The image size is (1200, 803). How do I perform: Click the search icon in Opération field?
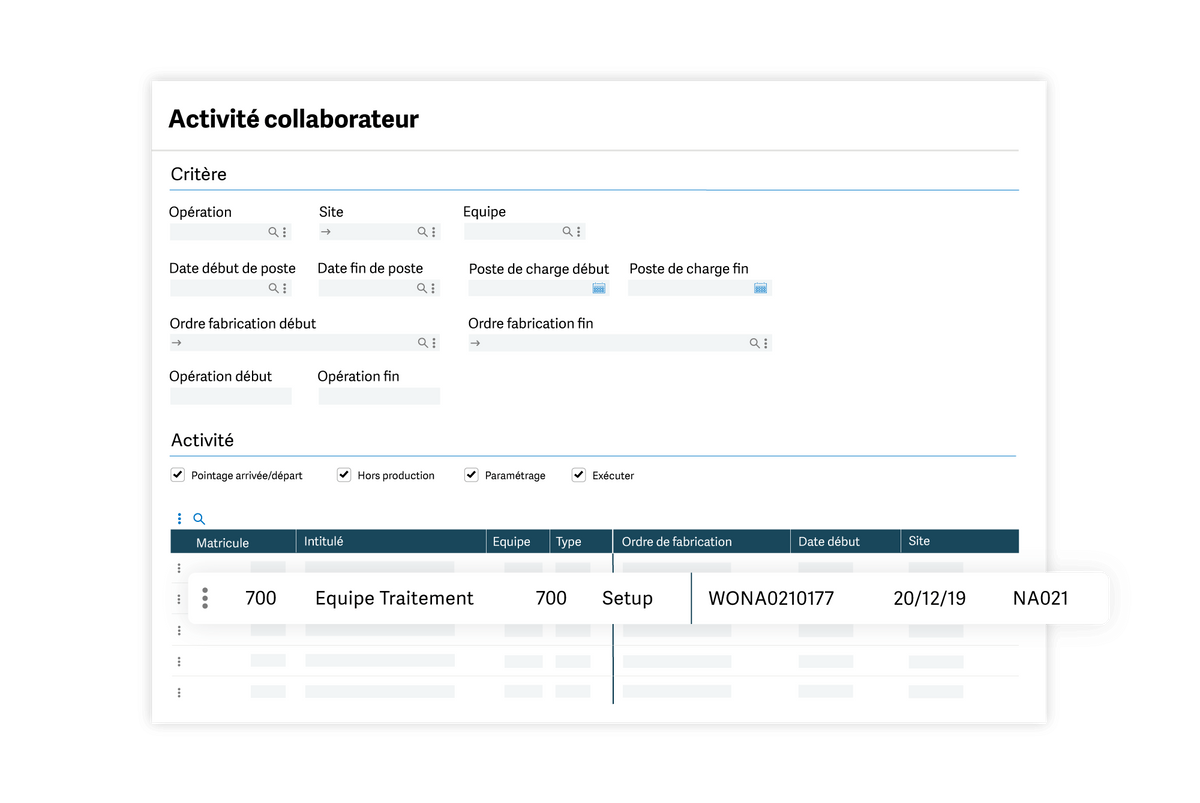click(x=273, y=232)
